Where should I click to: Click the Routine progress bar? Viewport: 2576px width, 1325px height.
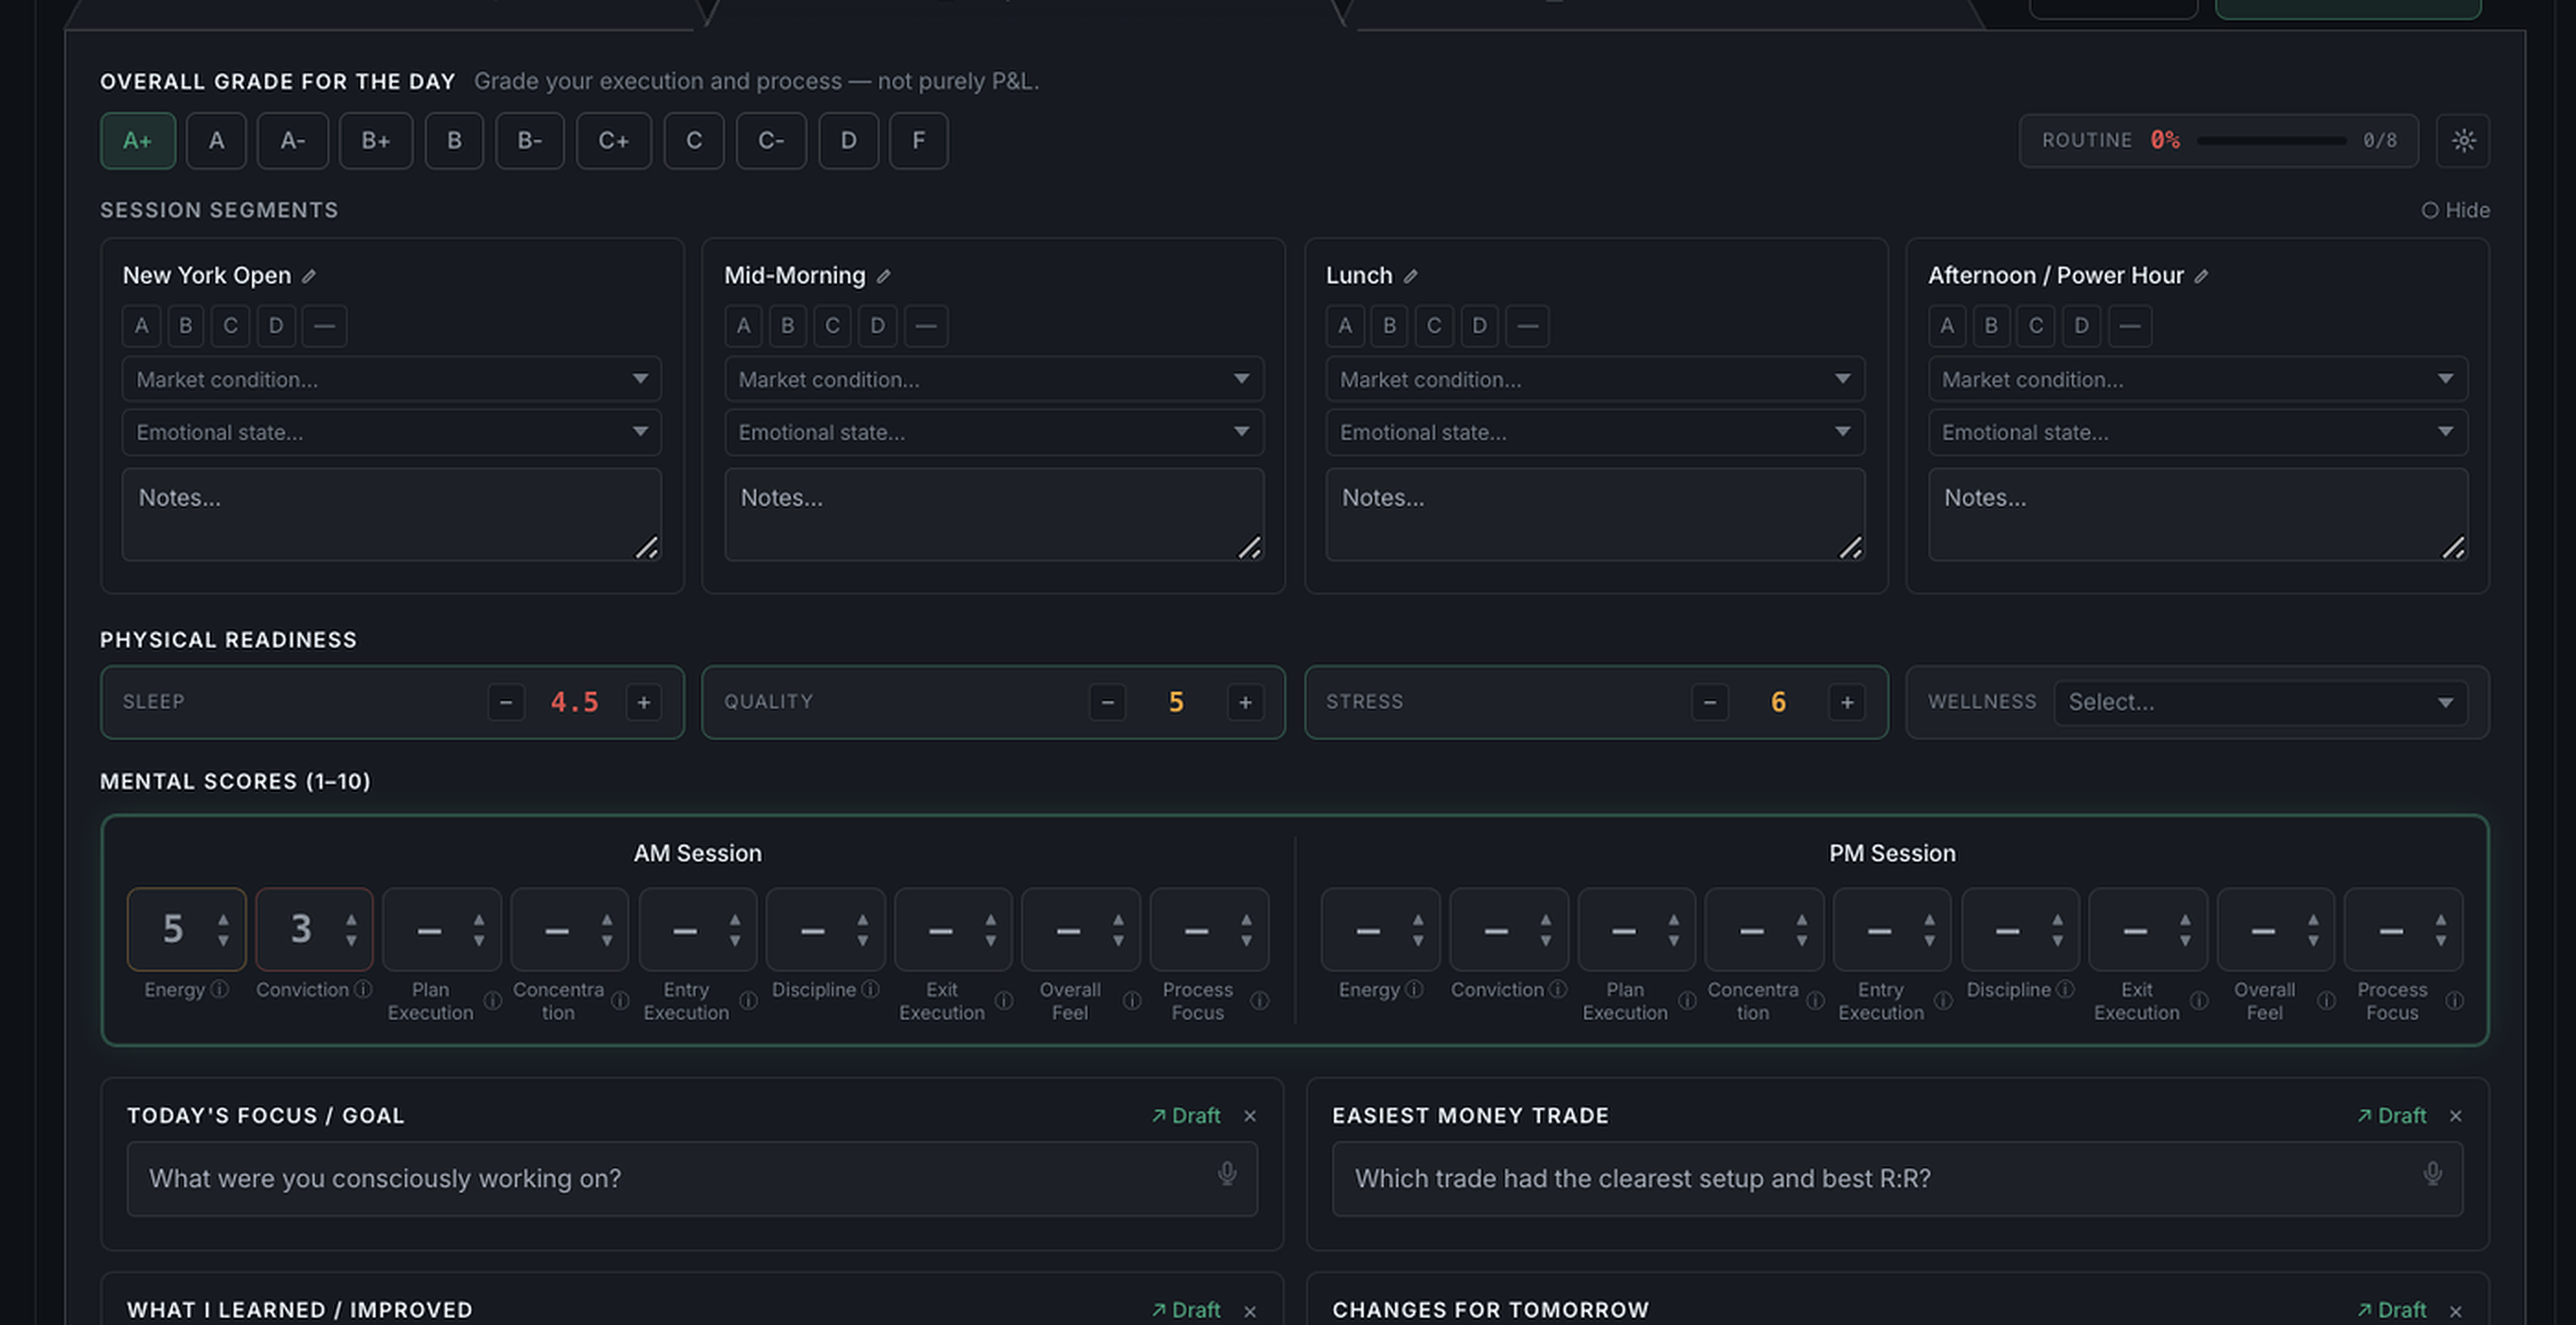click(2272, 141)
